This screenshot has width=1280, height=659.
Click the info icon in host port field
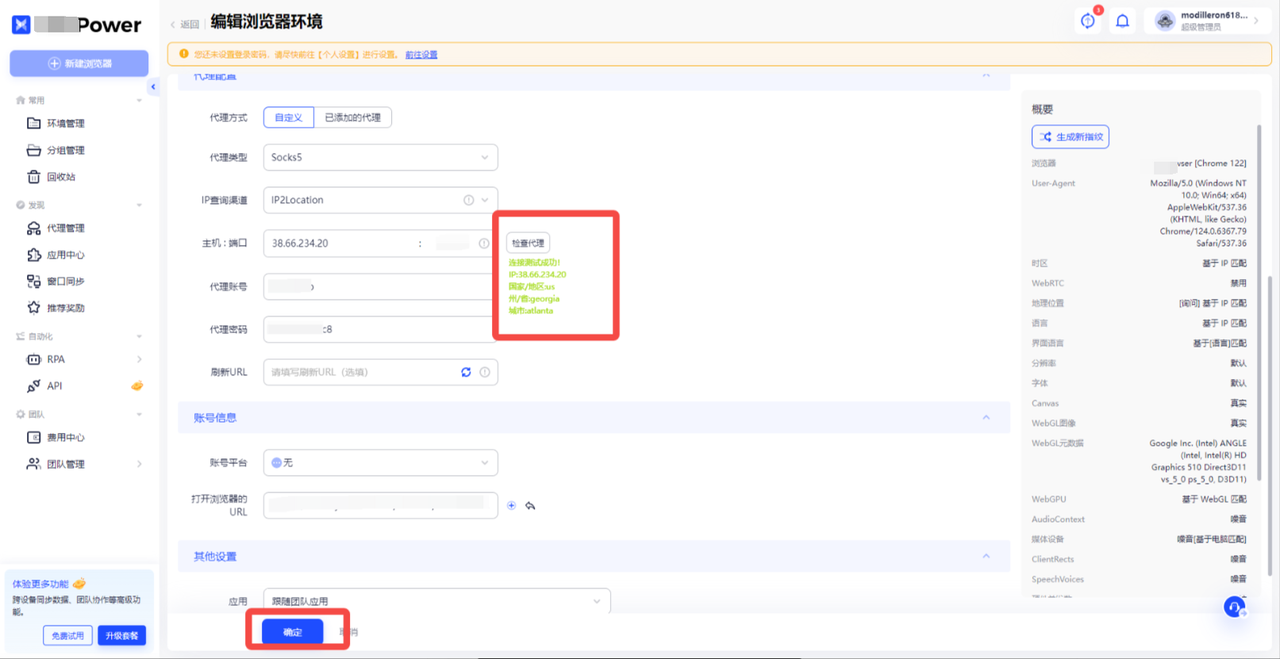pos(484,243)
